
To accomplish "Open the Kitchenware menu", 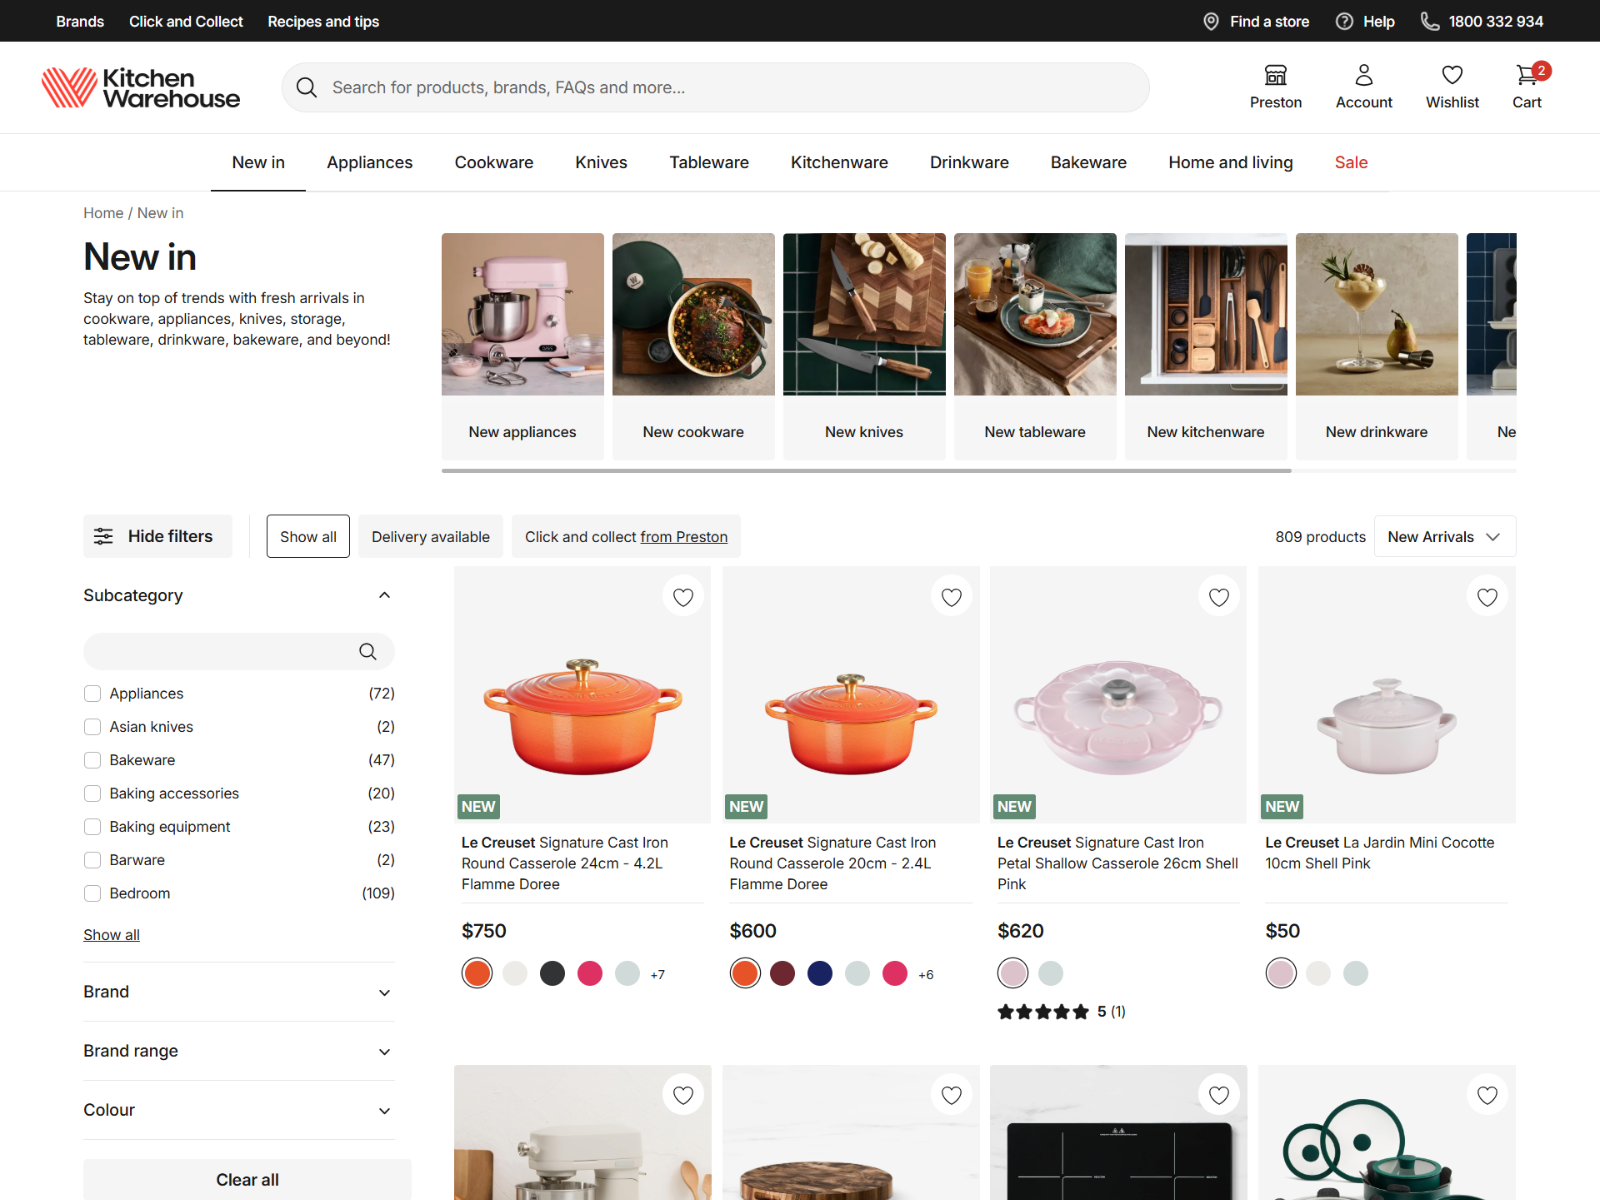I will click(x=839, y=162).
